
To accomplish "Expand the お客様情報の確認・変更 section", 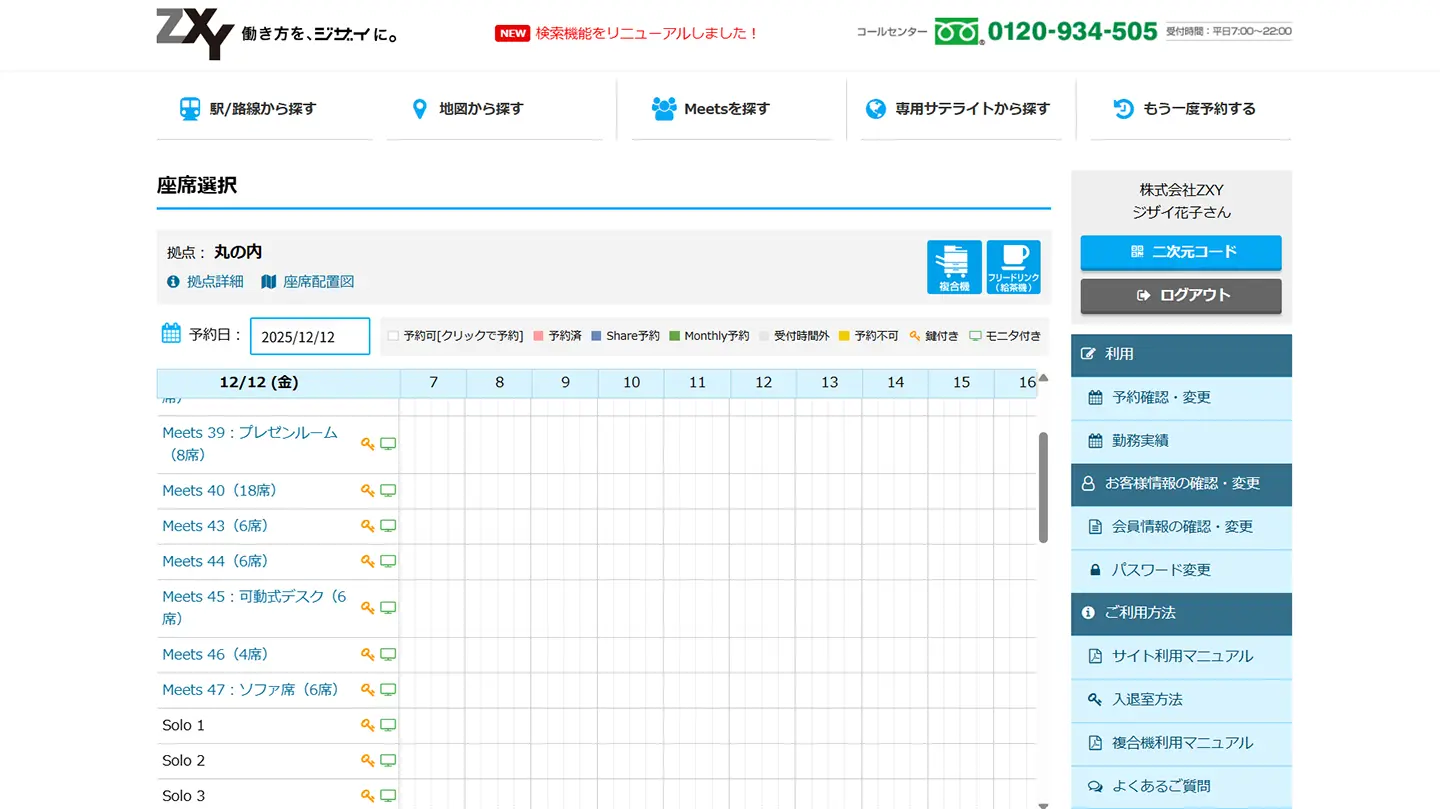I will tap(1180, 484).
